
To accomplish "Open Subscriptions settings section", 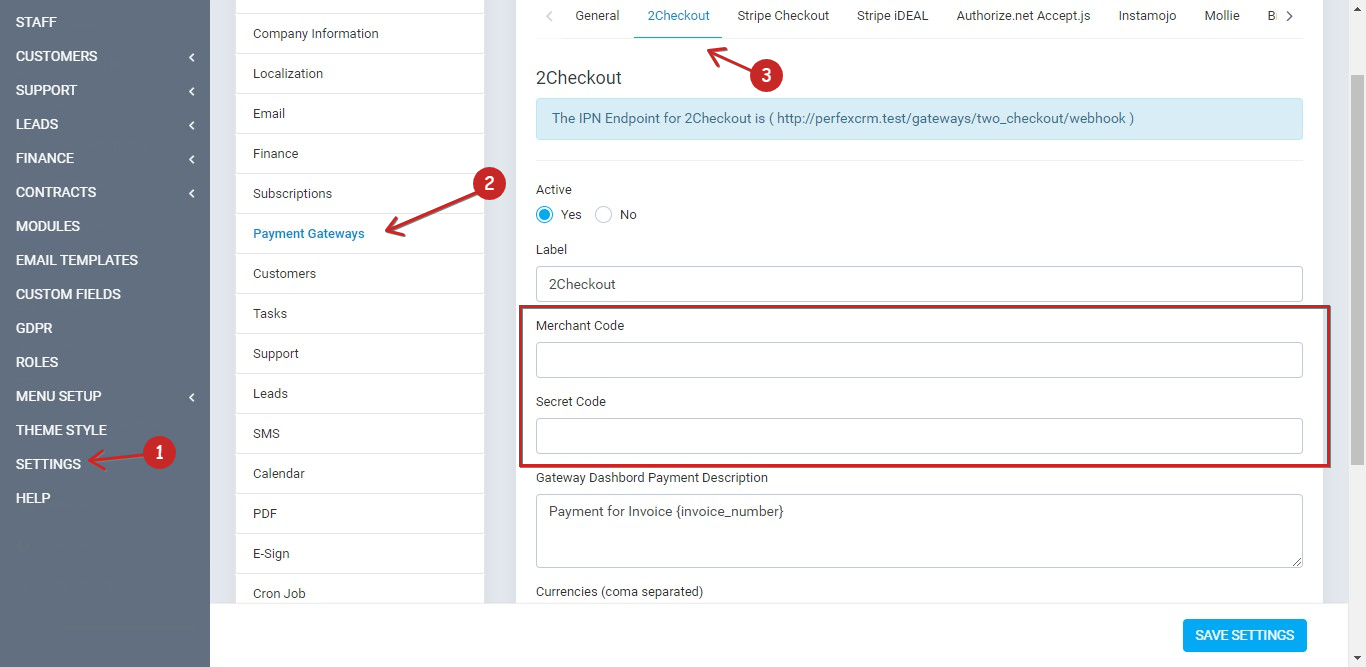I will coord(360,194).
